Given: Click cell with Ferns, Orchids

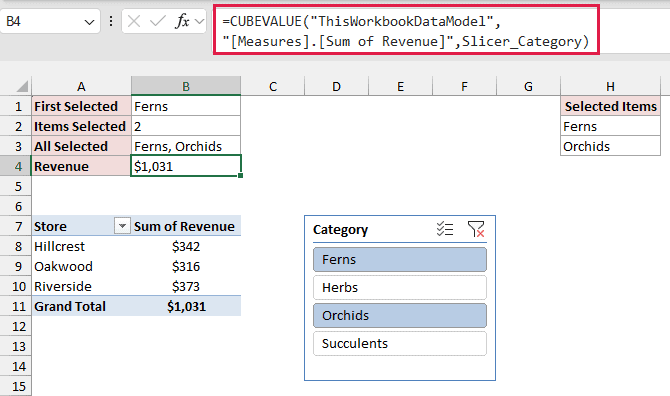Looking at the screenshot, I should pyautogui.click(x=186, y=147).
